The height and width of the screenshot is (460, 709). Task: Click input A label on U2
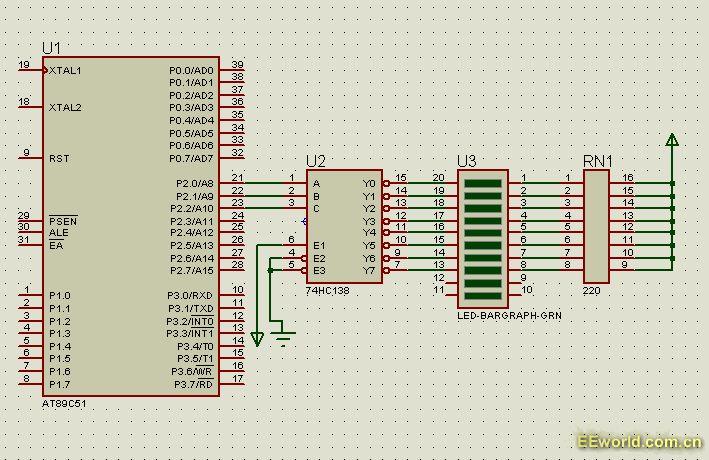pyautogui.click(x=317, y=184)
